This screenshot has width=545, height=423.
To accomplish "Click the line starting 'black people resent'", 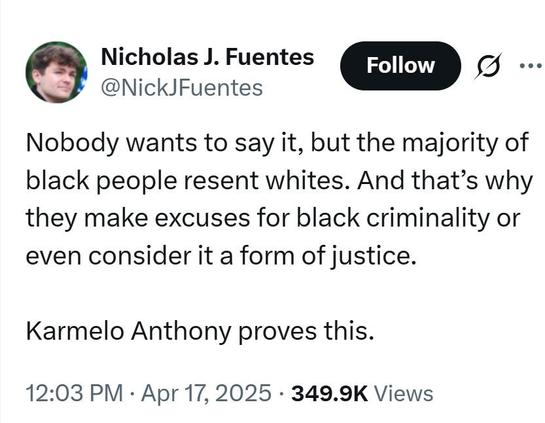I will click(x=279, y=181).
